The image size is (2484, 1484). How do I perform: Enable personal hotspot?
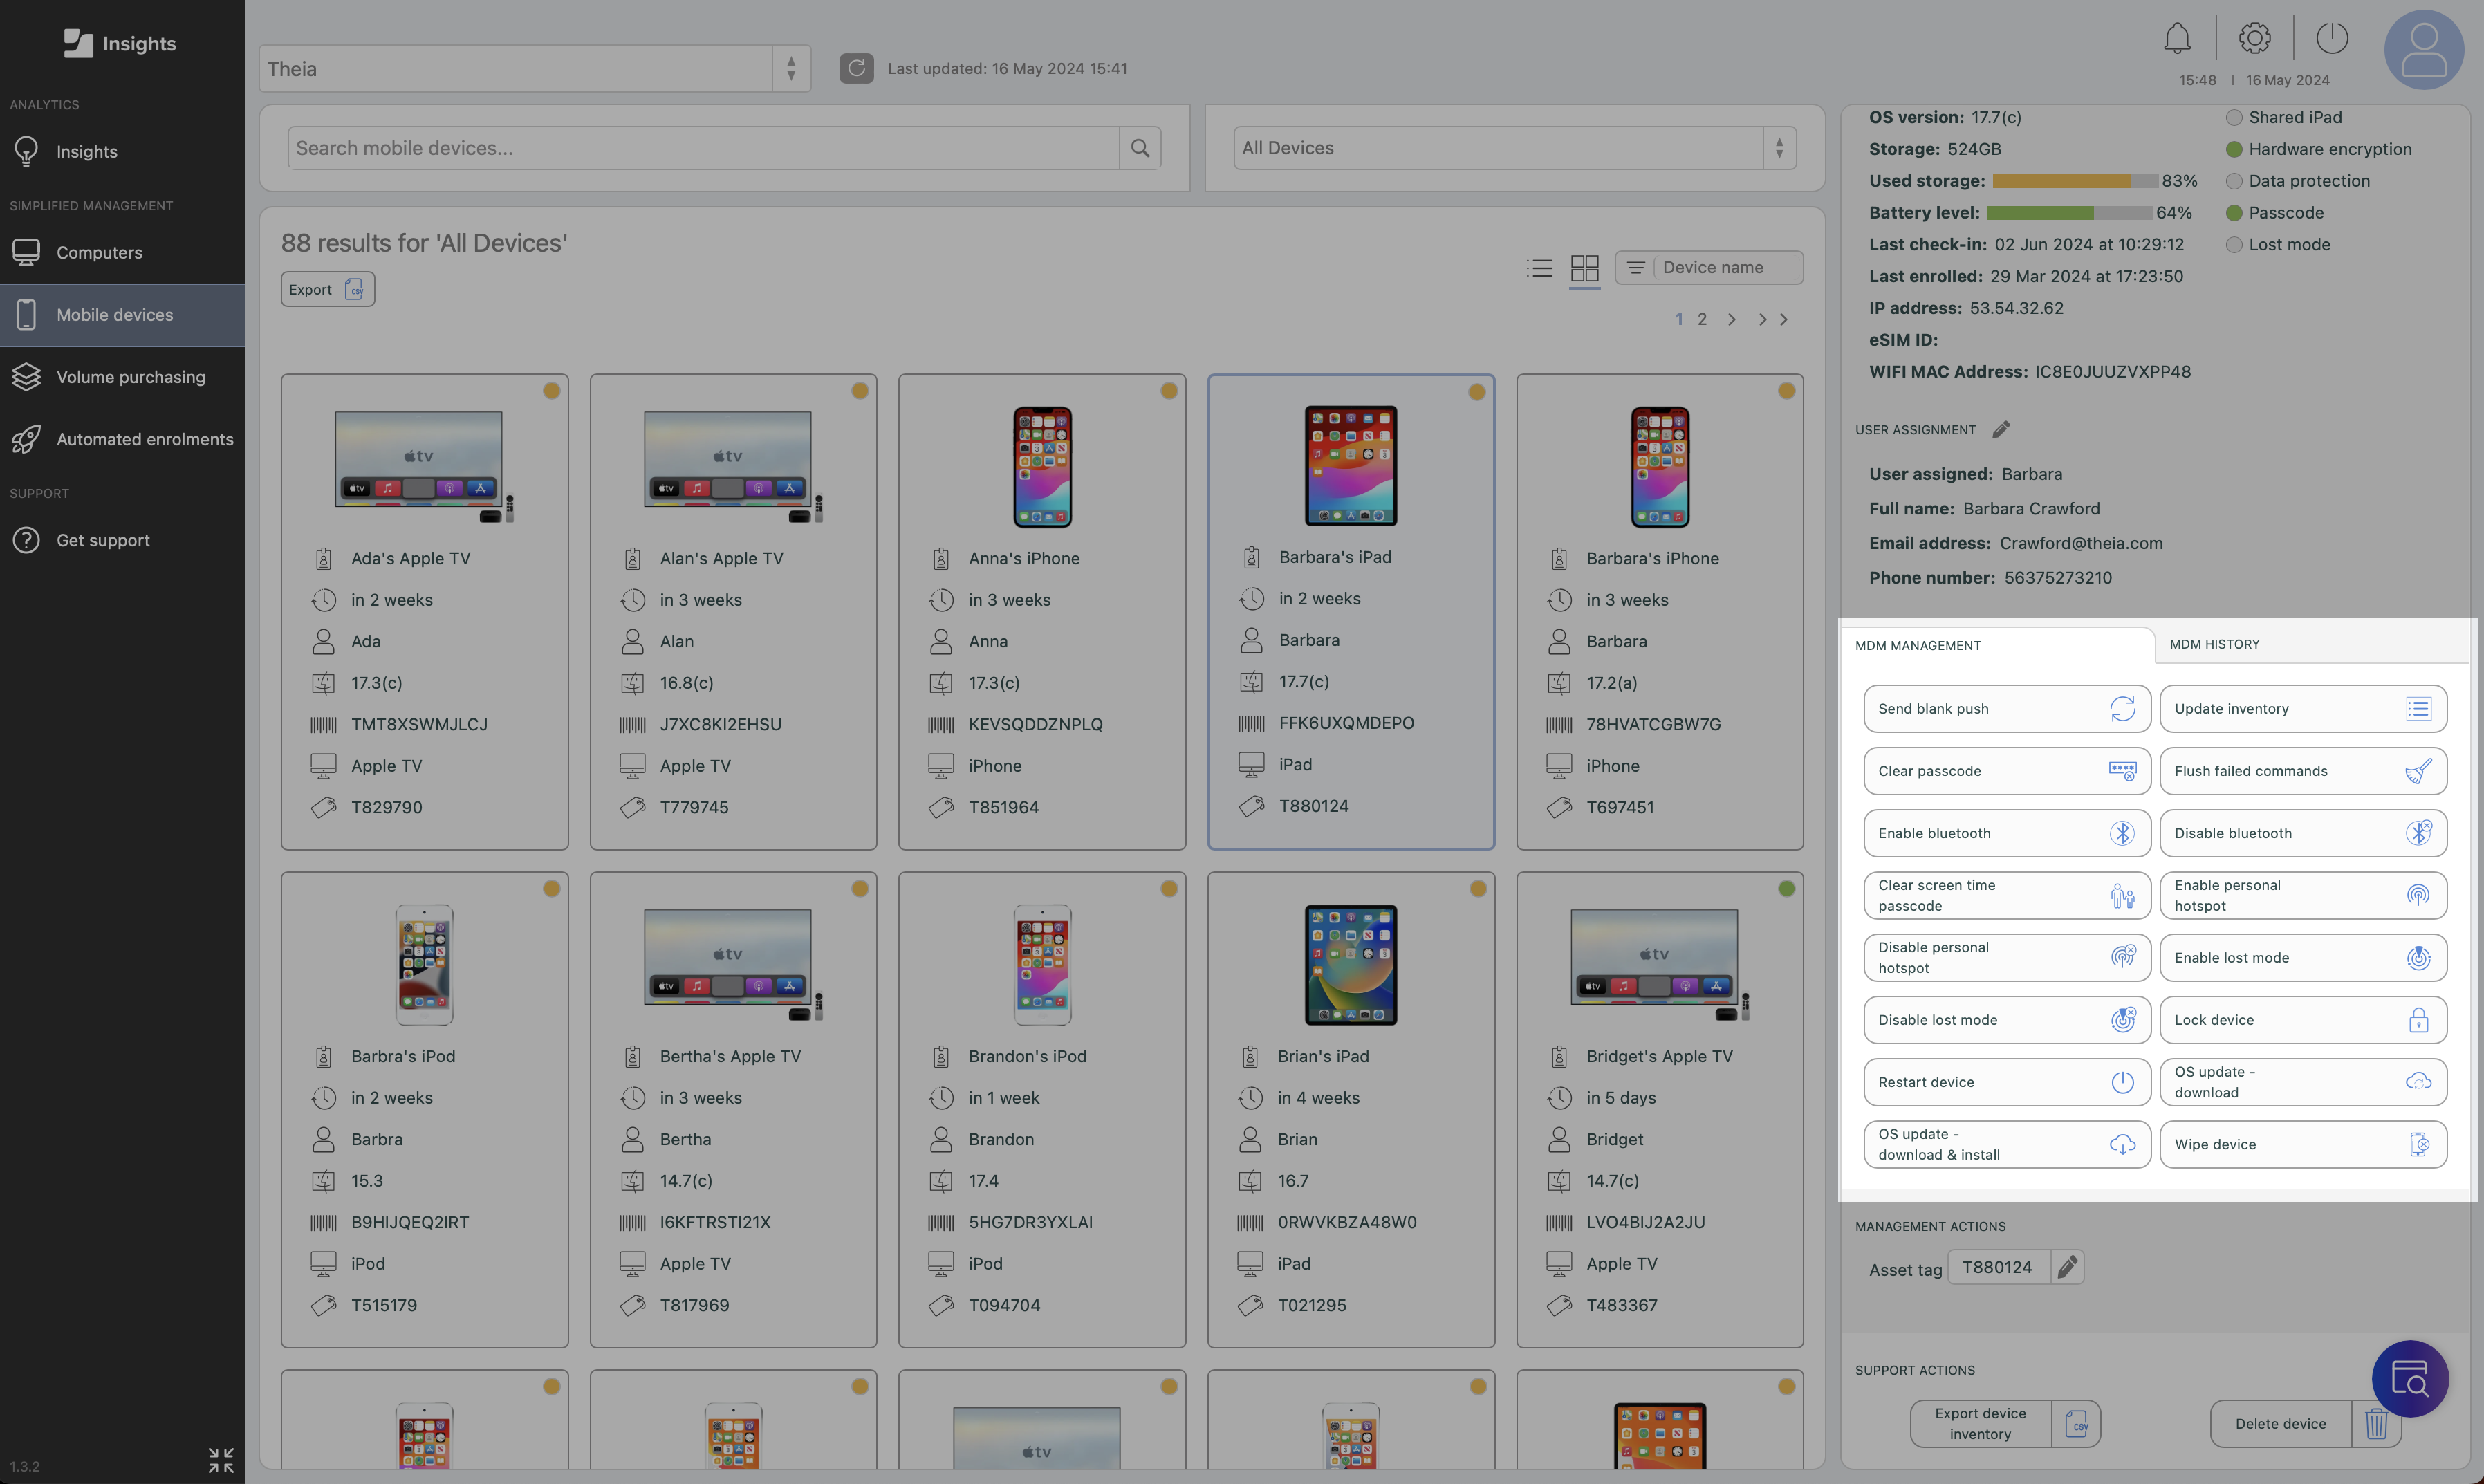coord(2303,895)
